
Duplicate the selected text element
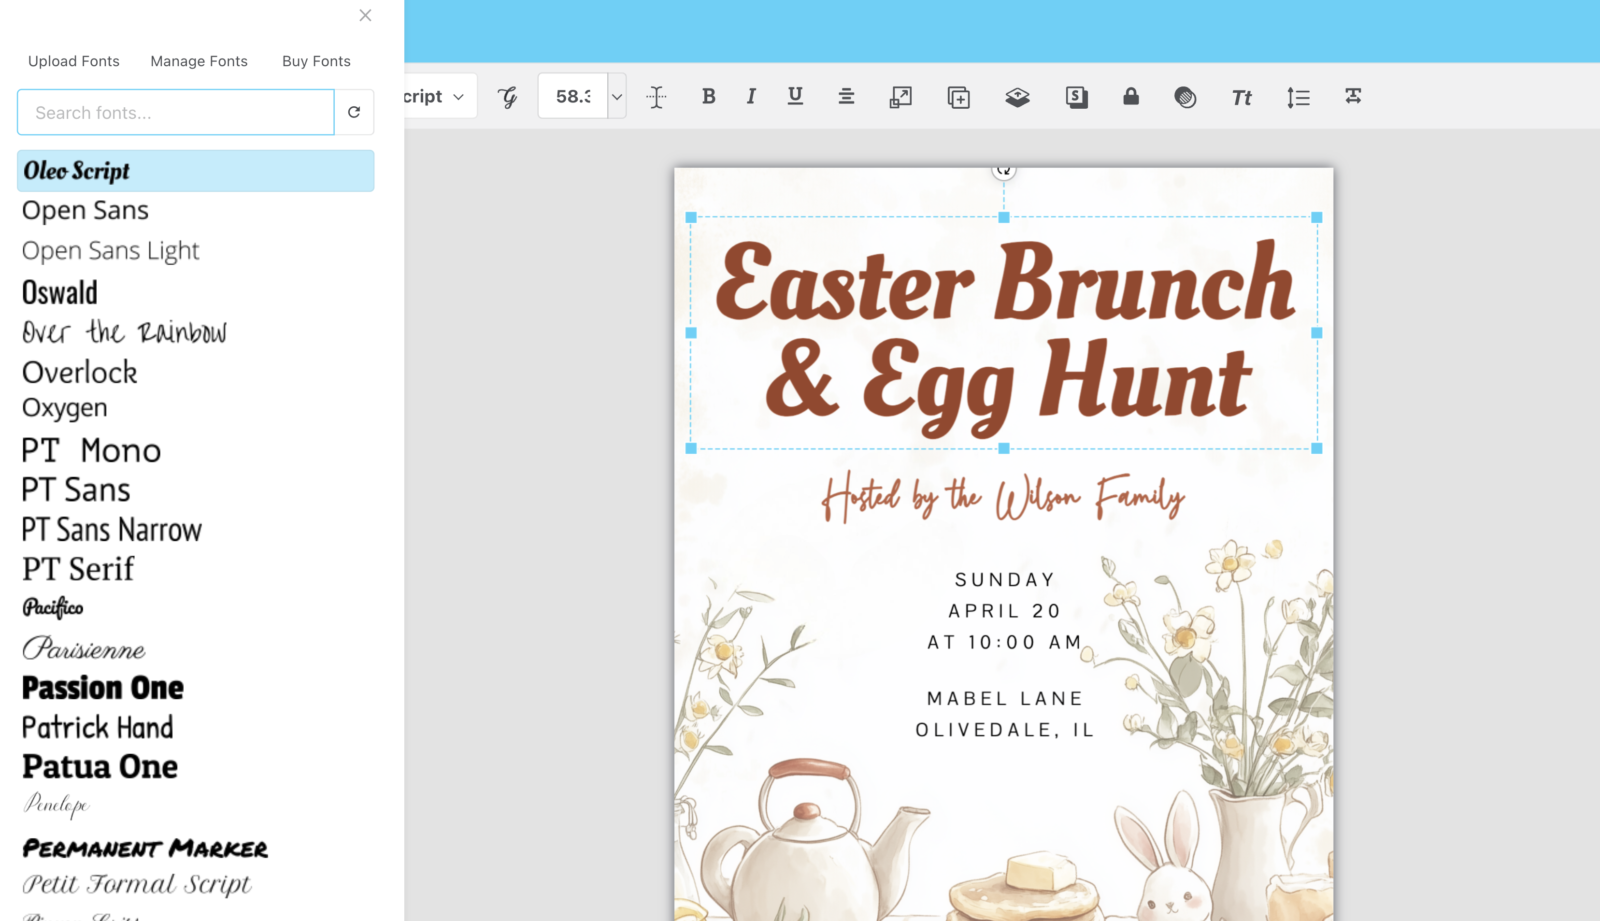(958, 97)
